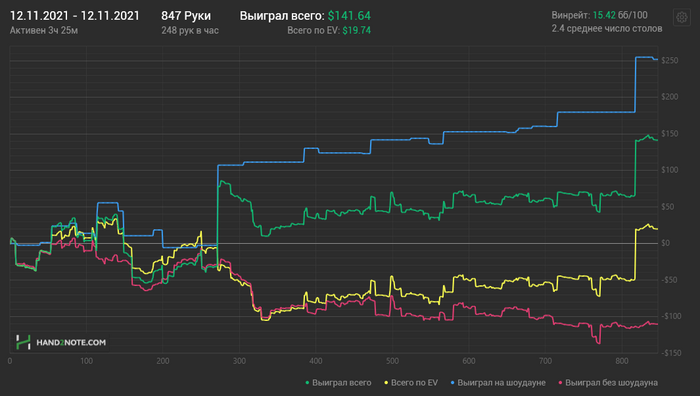
Task: Toggle the pink Выиграл без шоудауна legend dot
Action: tap(561, 383)
